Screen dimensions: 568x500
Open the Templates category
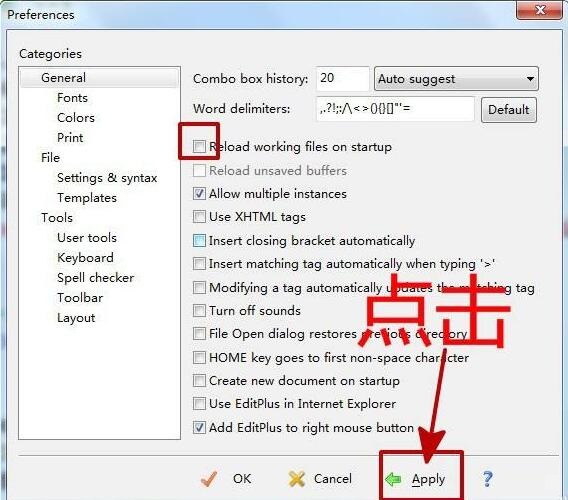[87, 198]
